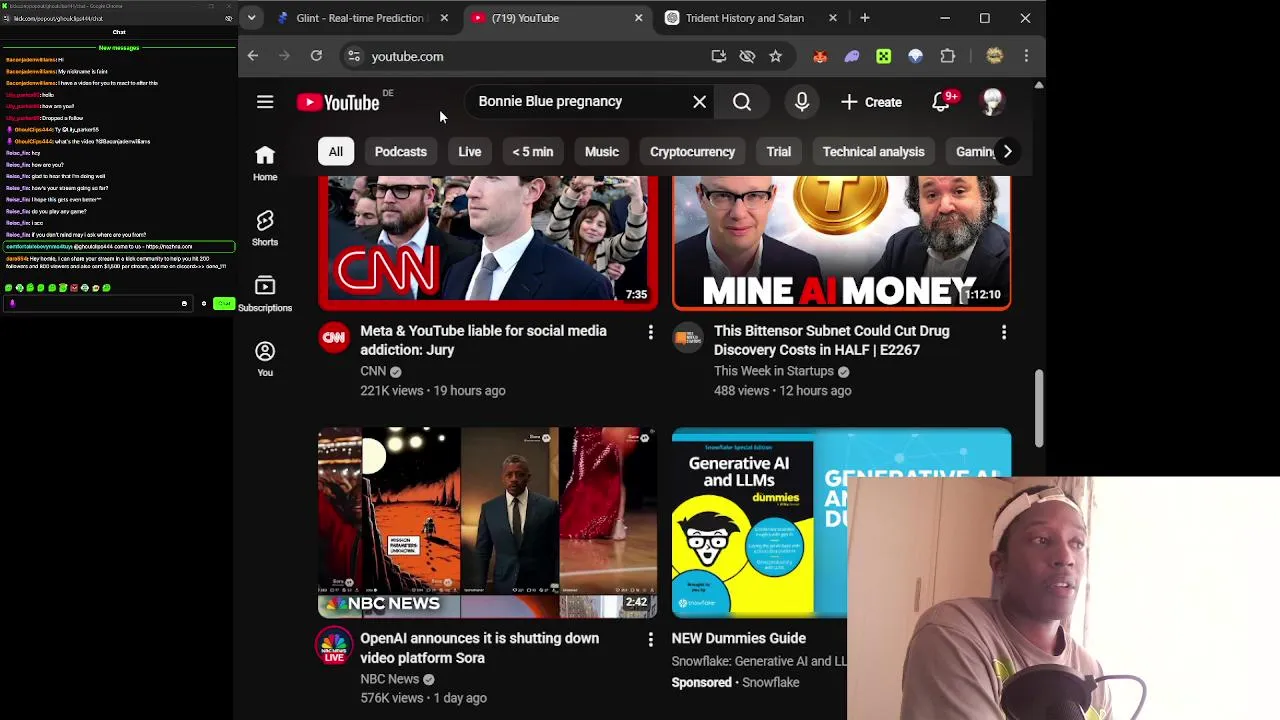Open Subscriptions in the sidebar

pyautogui.click(x=265, y=294)
